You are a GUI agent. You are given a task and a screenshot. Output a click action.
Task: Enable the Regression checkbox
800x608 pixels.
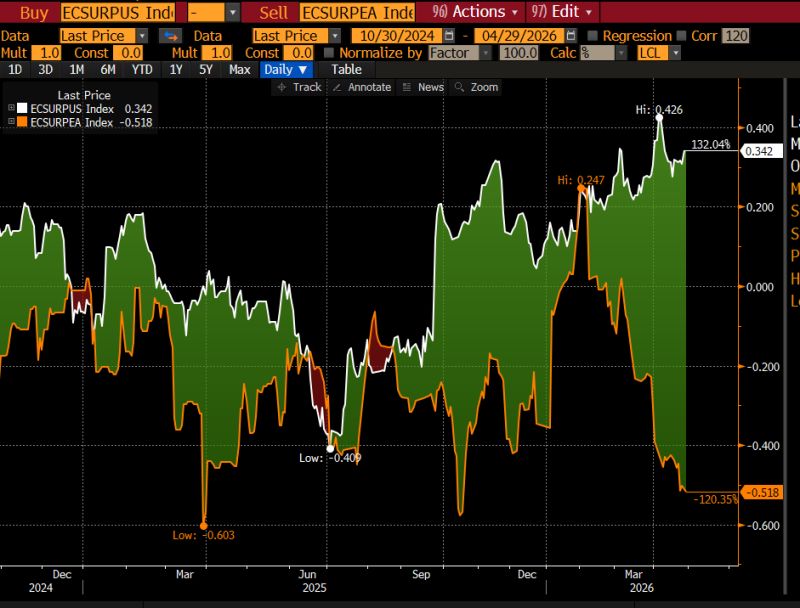click(591, 34)
